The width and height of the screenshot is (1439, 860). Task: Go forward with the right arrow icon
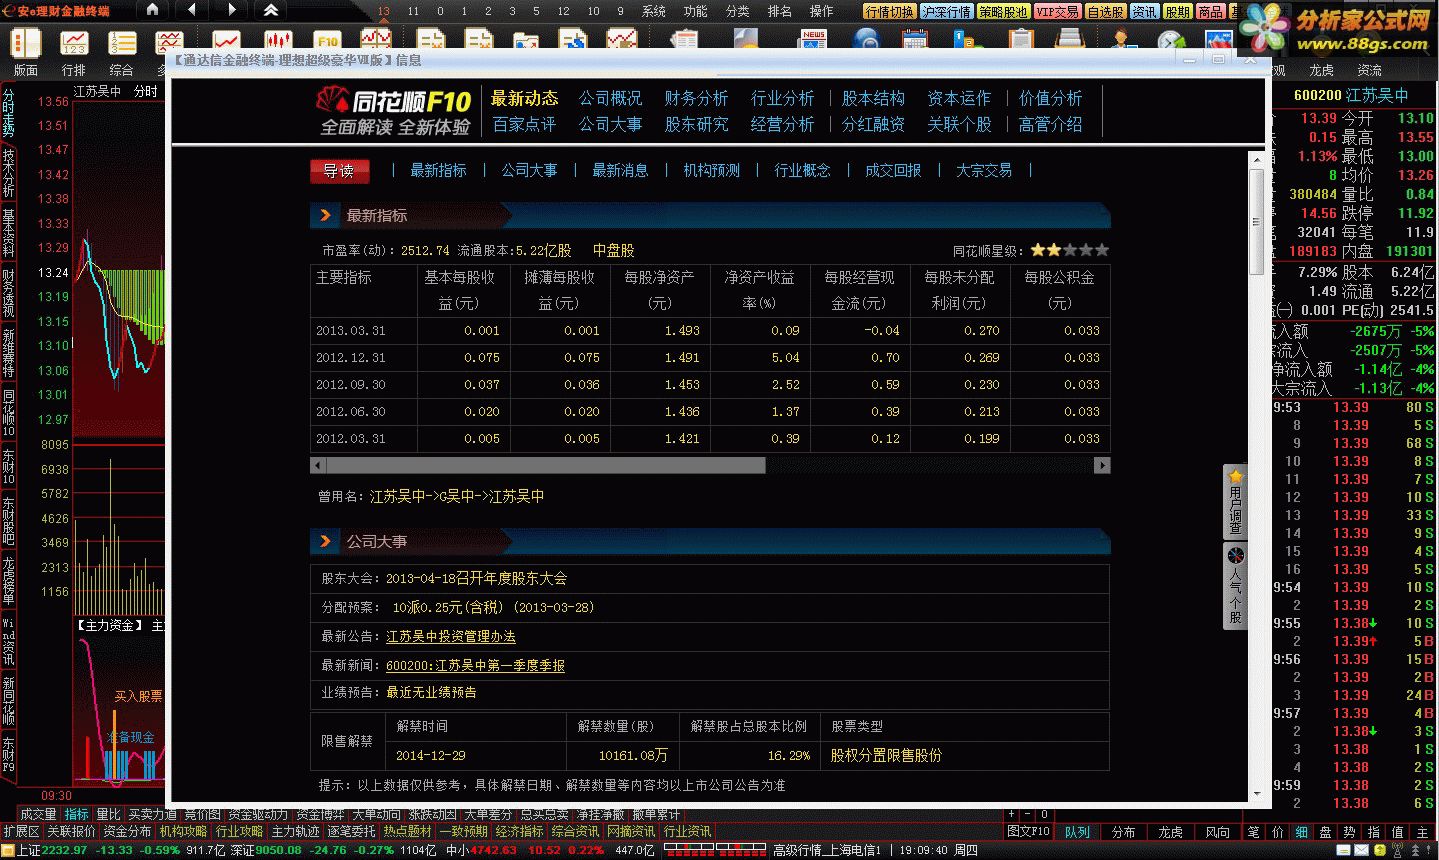(231, 10)
